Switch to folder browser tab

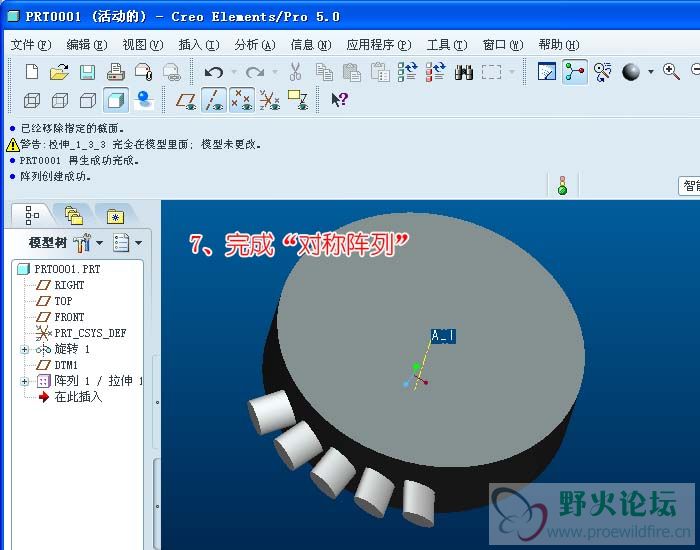pyautogui.click(x=74, y=215)
